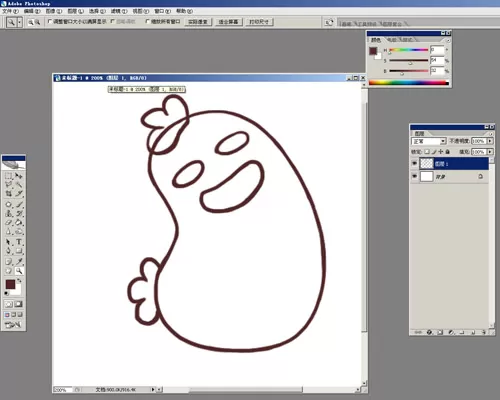Click the Actual Pixels button

pyautogui.click(x=198, y=22)
